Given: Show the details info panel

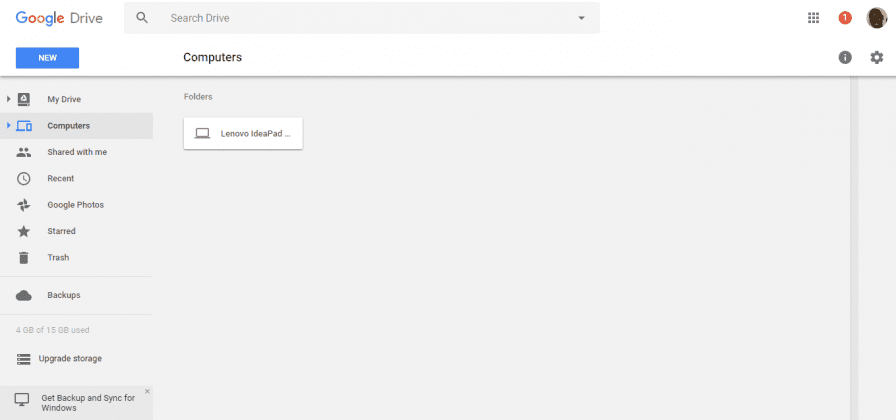Looking at the screenshot, I should [845, 57].
